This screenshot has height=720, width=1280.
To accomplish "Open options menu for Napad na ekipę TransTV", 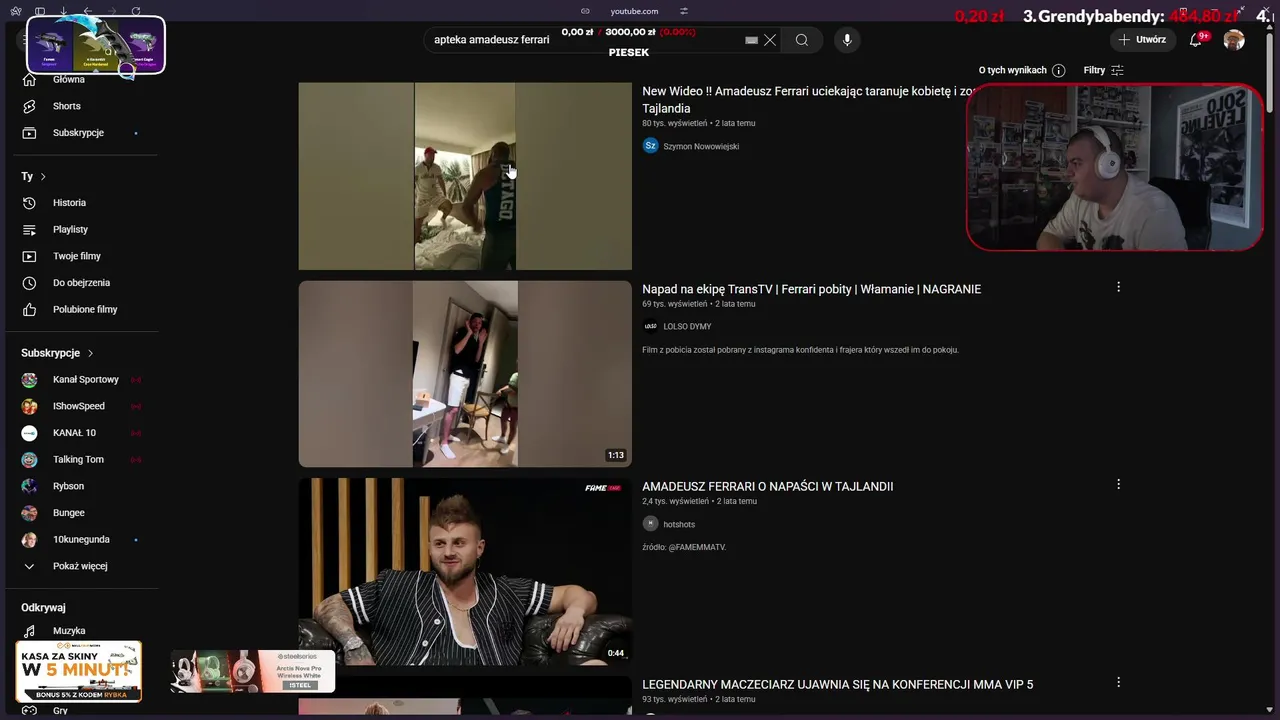I will (1118, 287).
